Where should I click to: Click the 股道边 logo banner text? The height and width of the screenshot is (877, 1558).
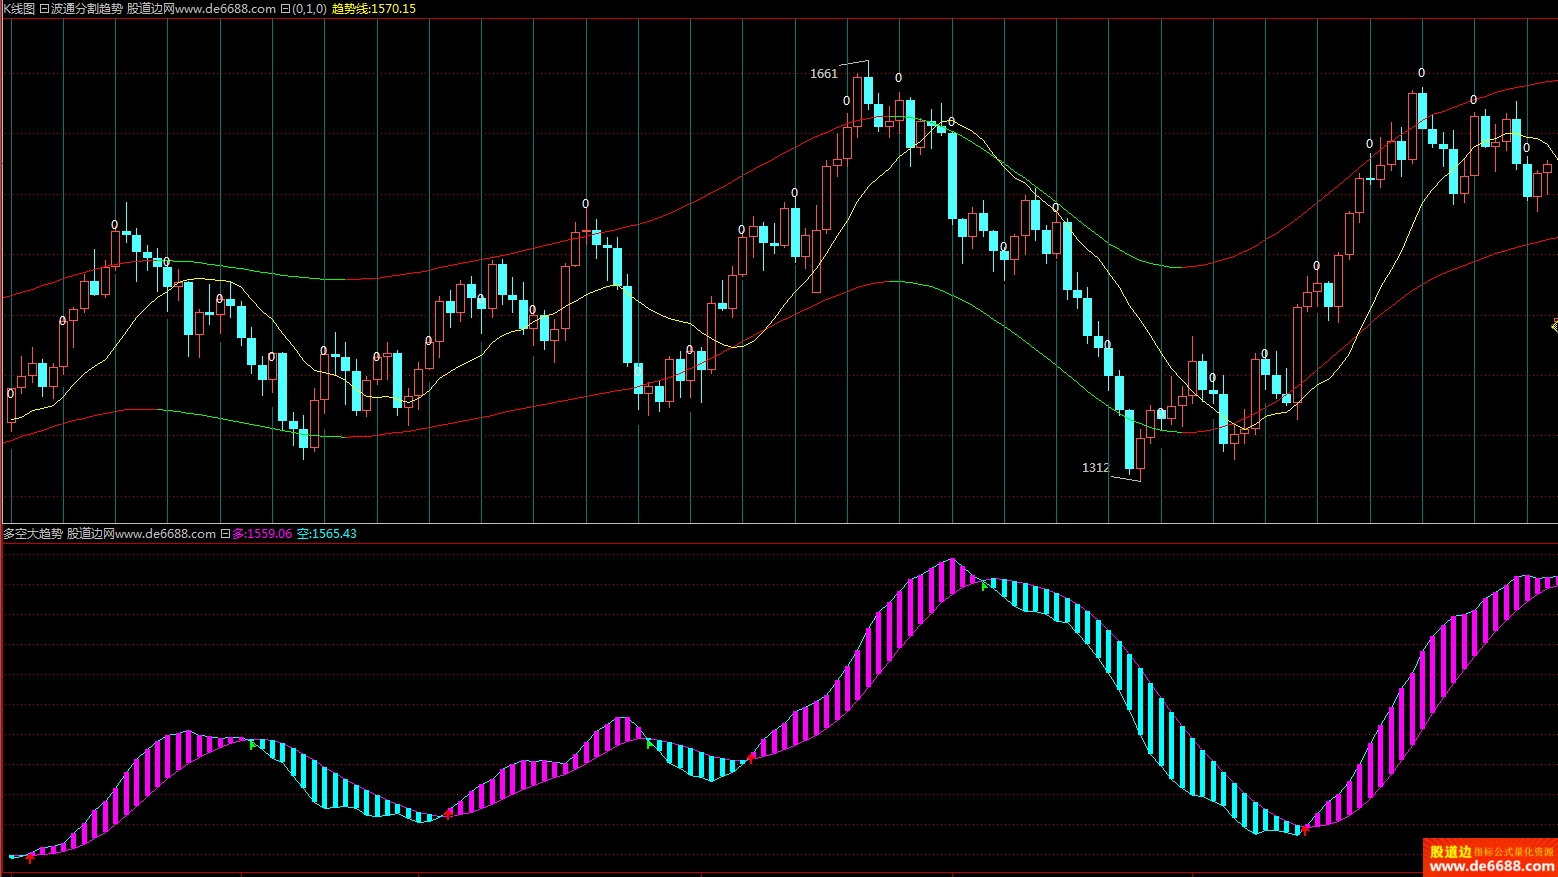click(x=1450, y=851)
